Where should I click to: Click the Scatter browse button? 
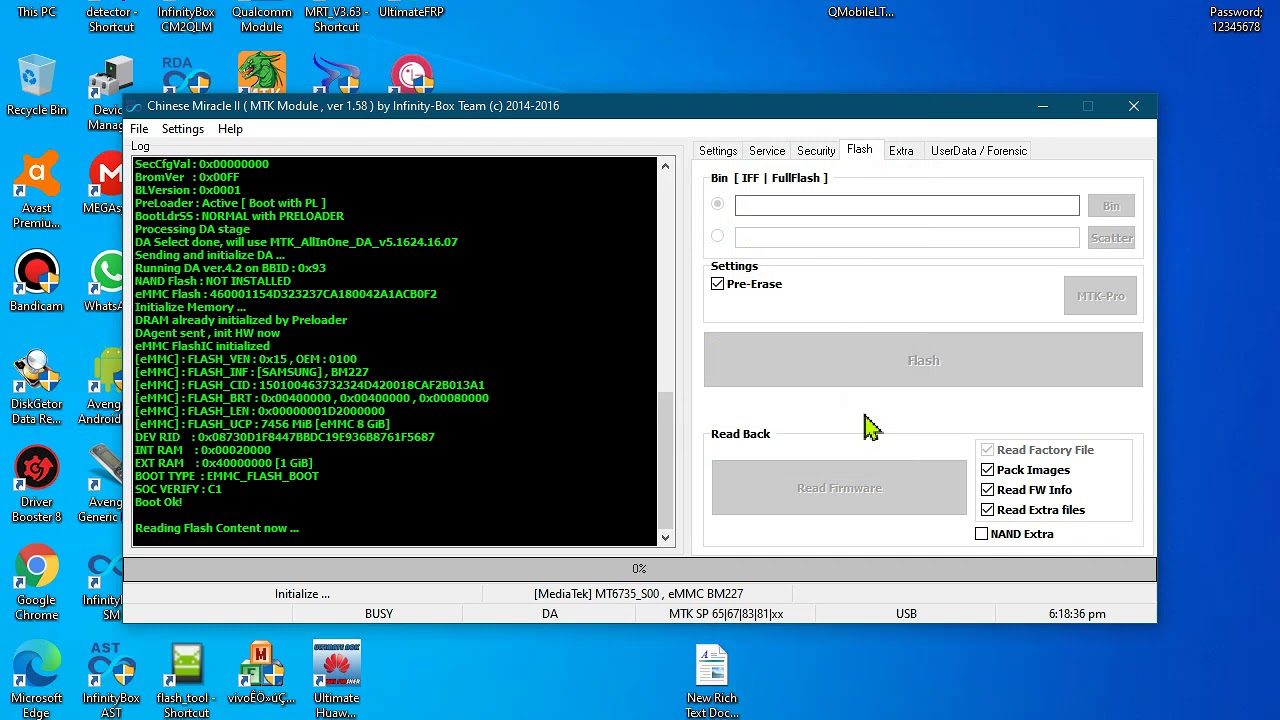pyautogui.click(x=1111, y=238)
